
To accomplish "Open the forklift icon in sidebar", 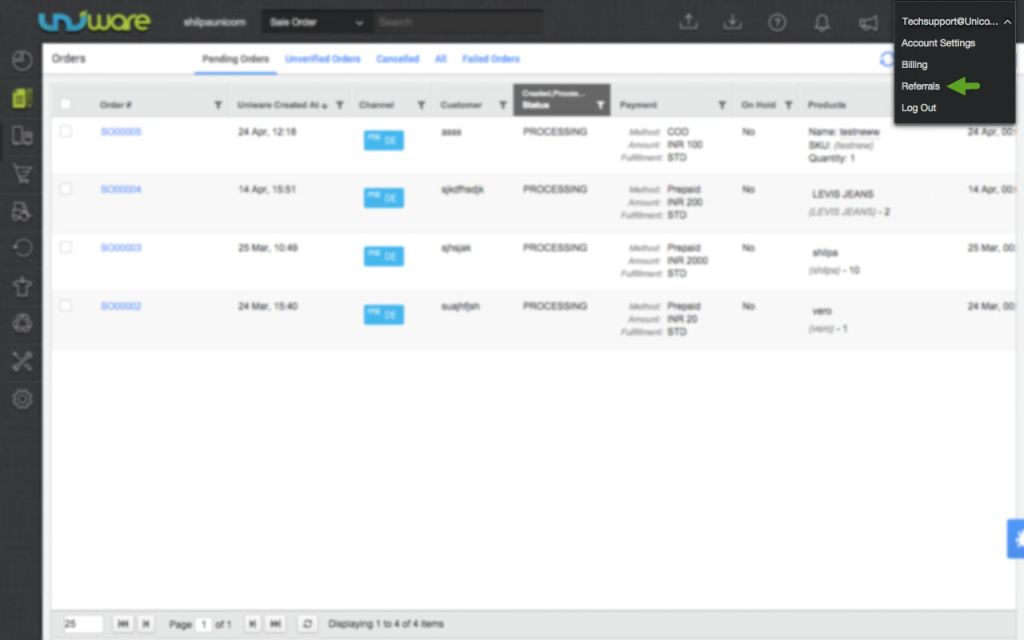I will pyautogui.click(x=22, y=211).
